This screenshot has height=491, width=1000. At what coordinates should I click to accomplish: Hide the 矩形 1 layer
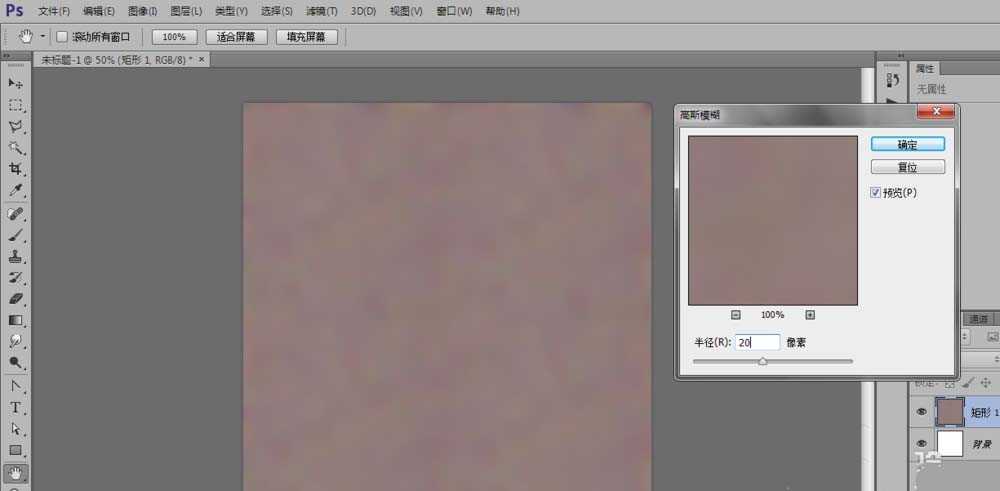point(920,412)
